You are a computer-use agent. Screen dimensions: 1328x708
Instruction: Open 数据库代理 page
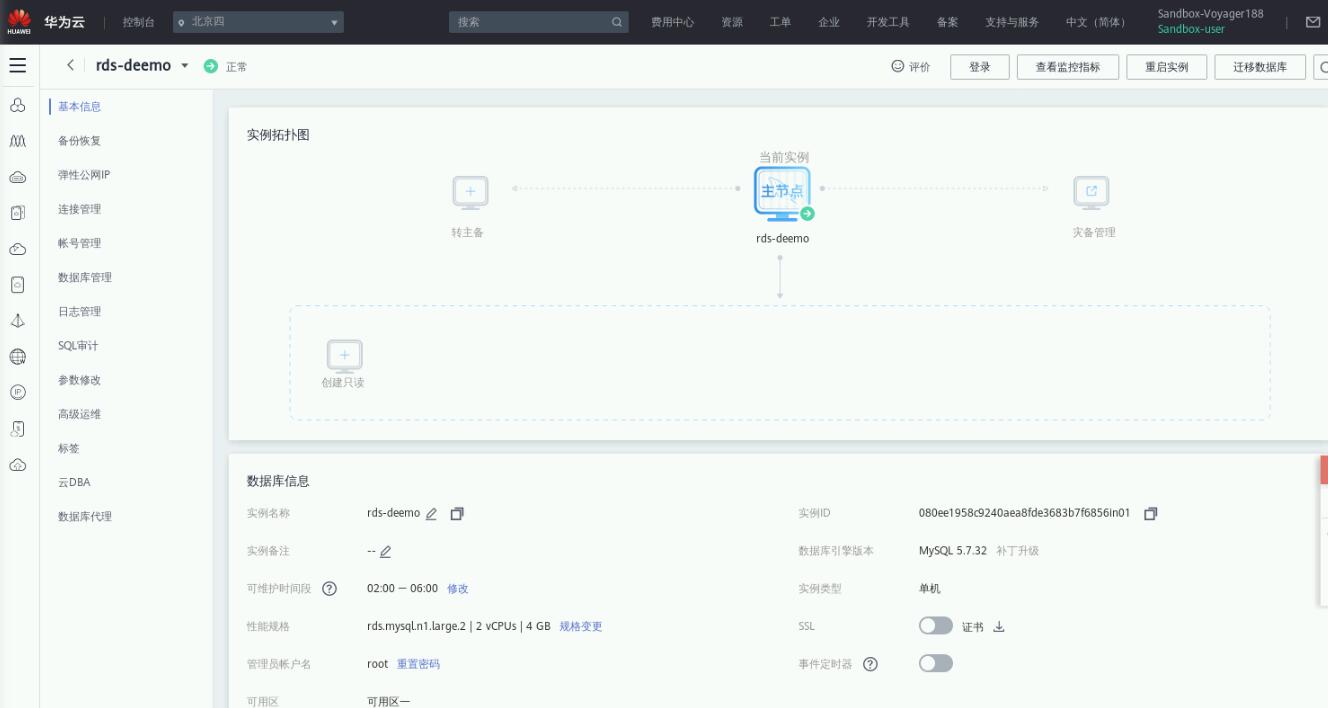(x=85, y=516)
